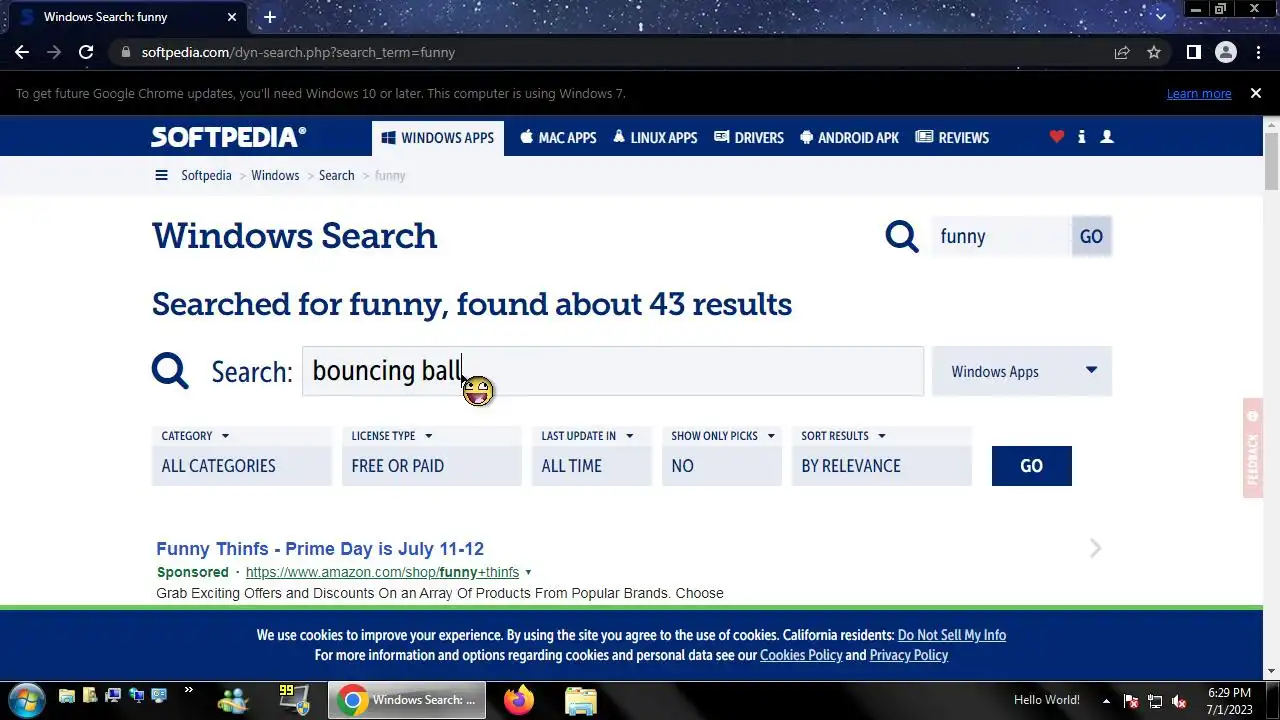Image resolution: width=1280 pixels, height=720 pixels.
Task: Click the site lock icon in address bar
Action: point(125,52)
